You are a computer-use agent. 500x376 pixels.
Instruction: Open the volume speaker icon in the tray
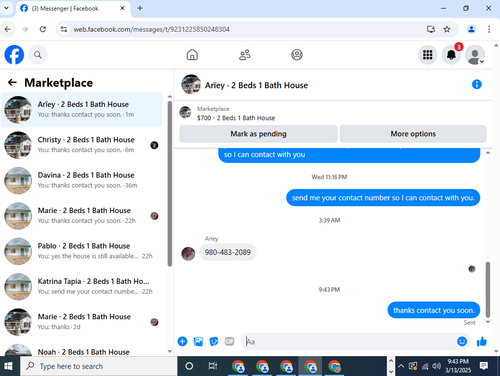tap(436, 366)
